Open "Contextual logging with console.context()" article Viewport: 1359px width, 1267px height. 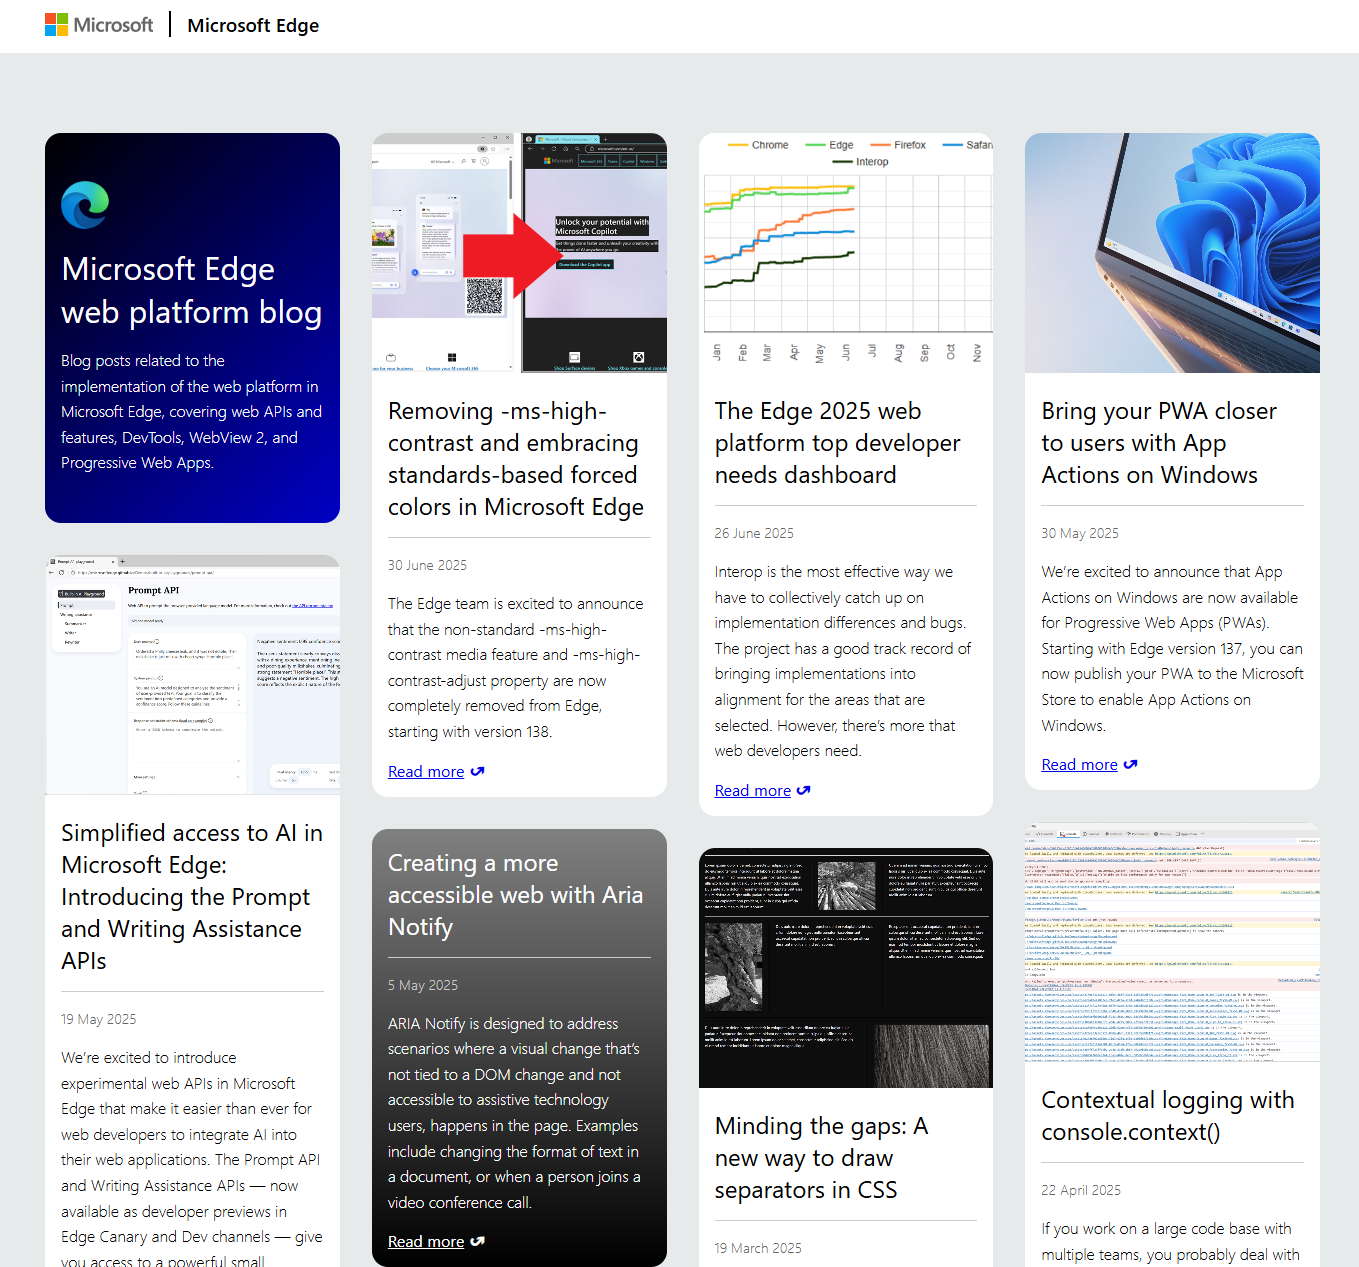point(1167,1115)
